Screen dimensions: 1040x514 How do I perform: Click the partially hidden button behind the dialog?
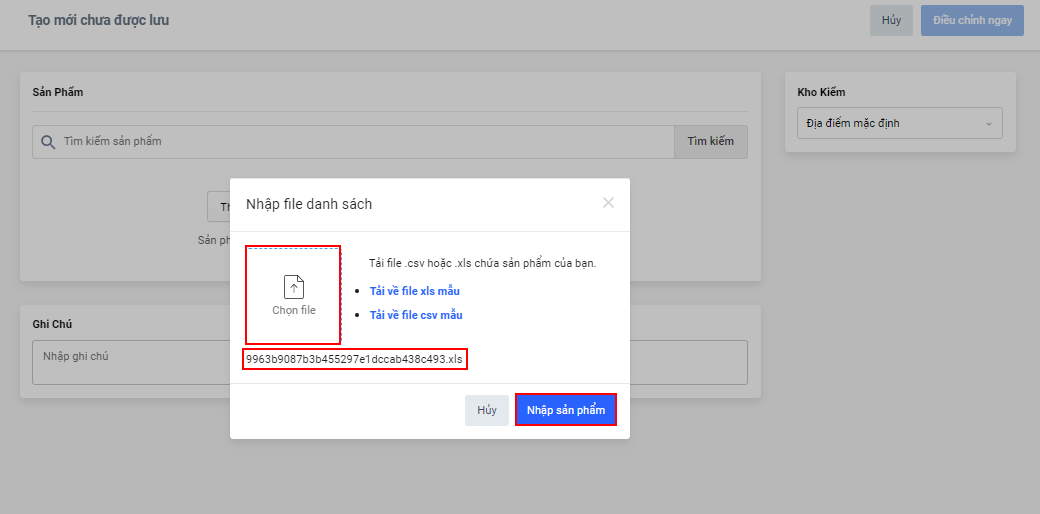[x=219, y=207]
